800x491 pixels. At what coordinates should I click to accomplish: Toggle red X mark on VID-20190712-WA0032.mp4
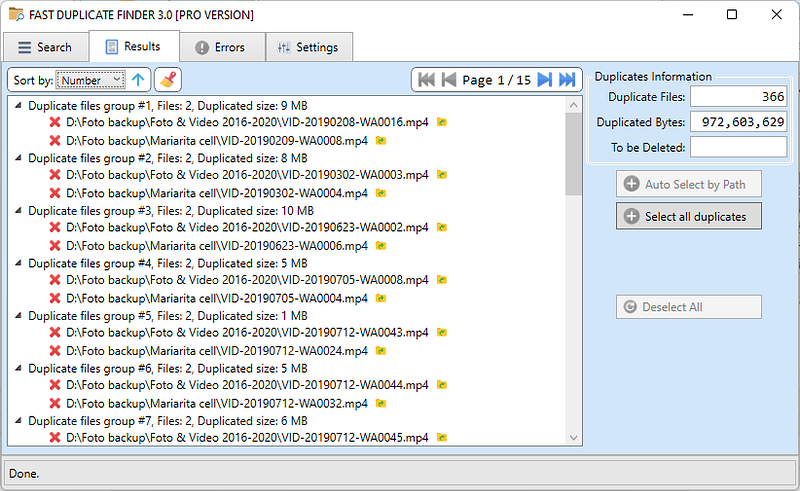click(x=55, y=403)
